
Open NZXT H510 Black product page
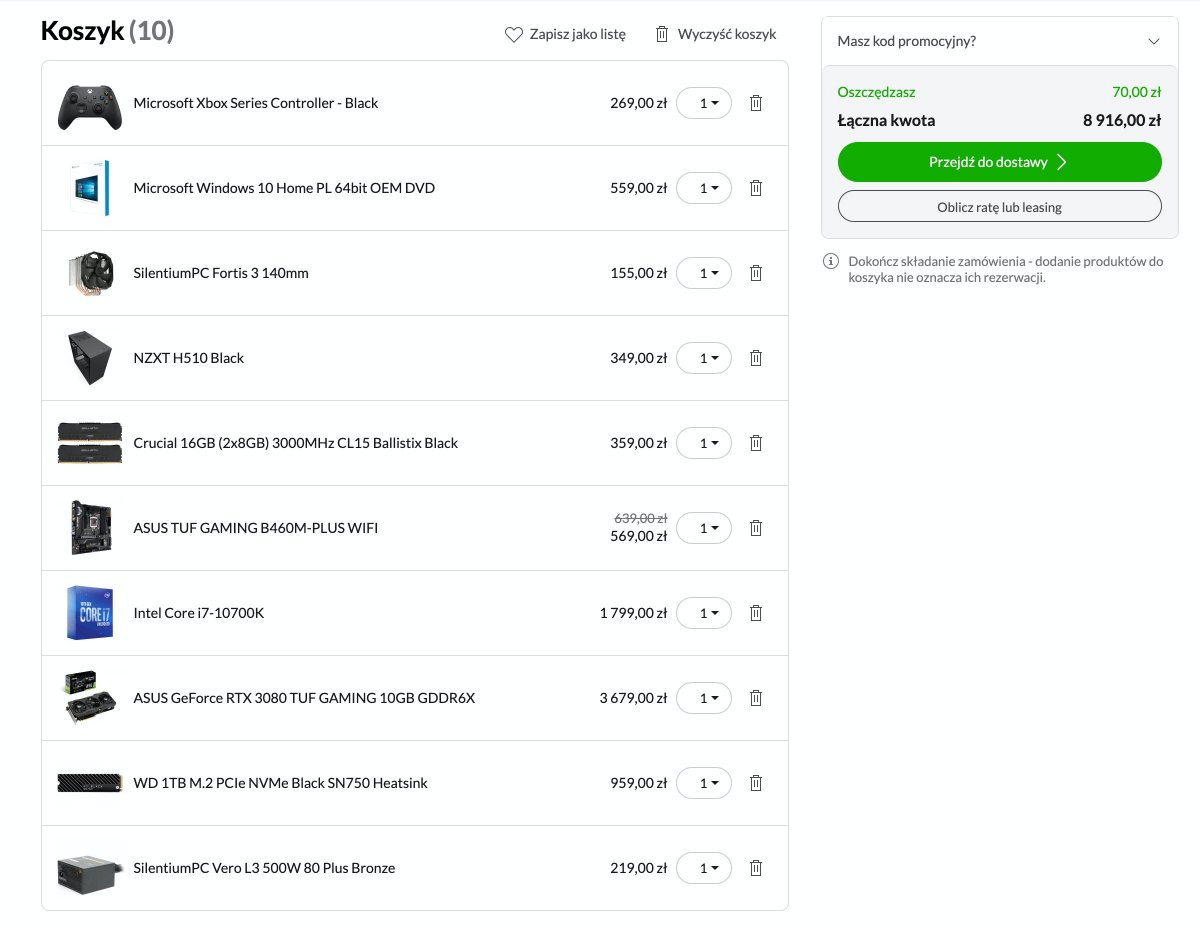[x=189, y=358]
